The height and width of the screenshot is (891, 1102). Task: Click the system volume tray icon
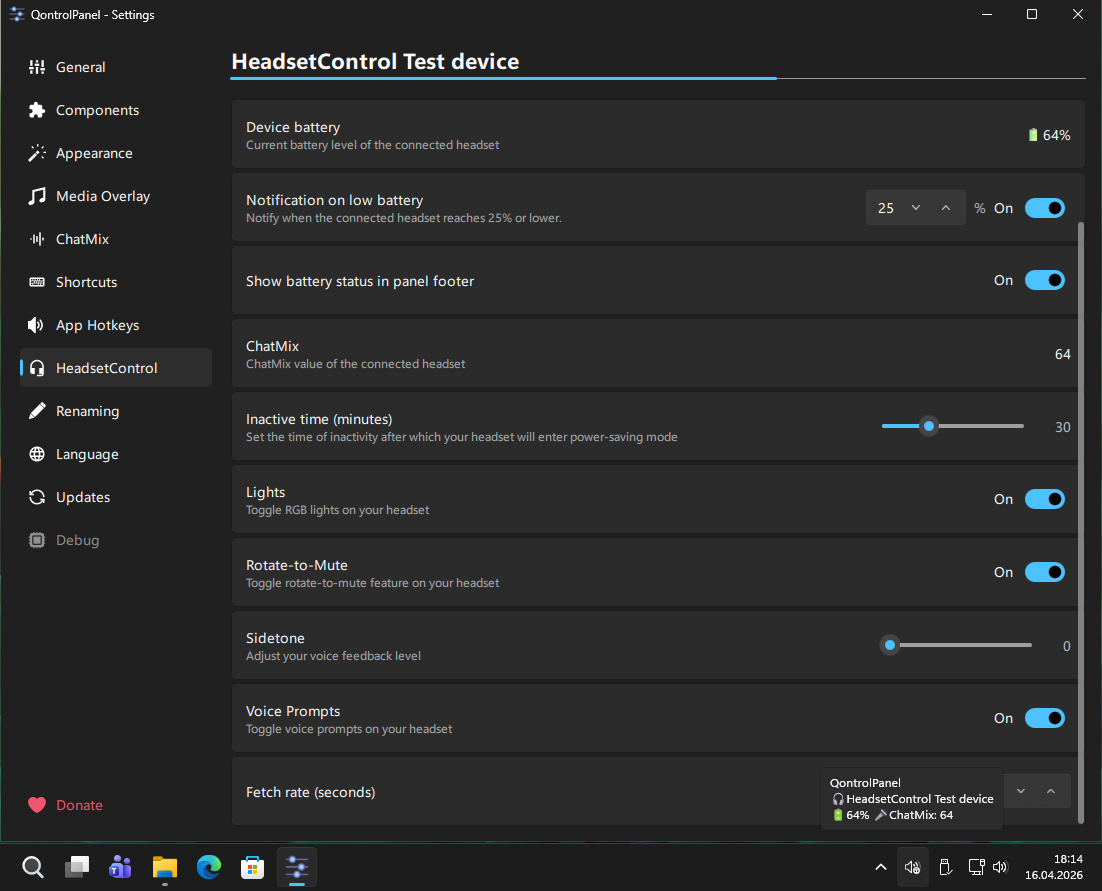point(1000,867)
